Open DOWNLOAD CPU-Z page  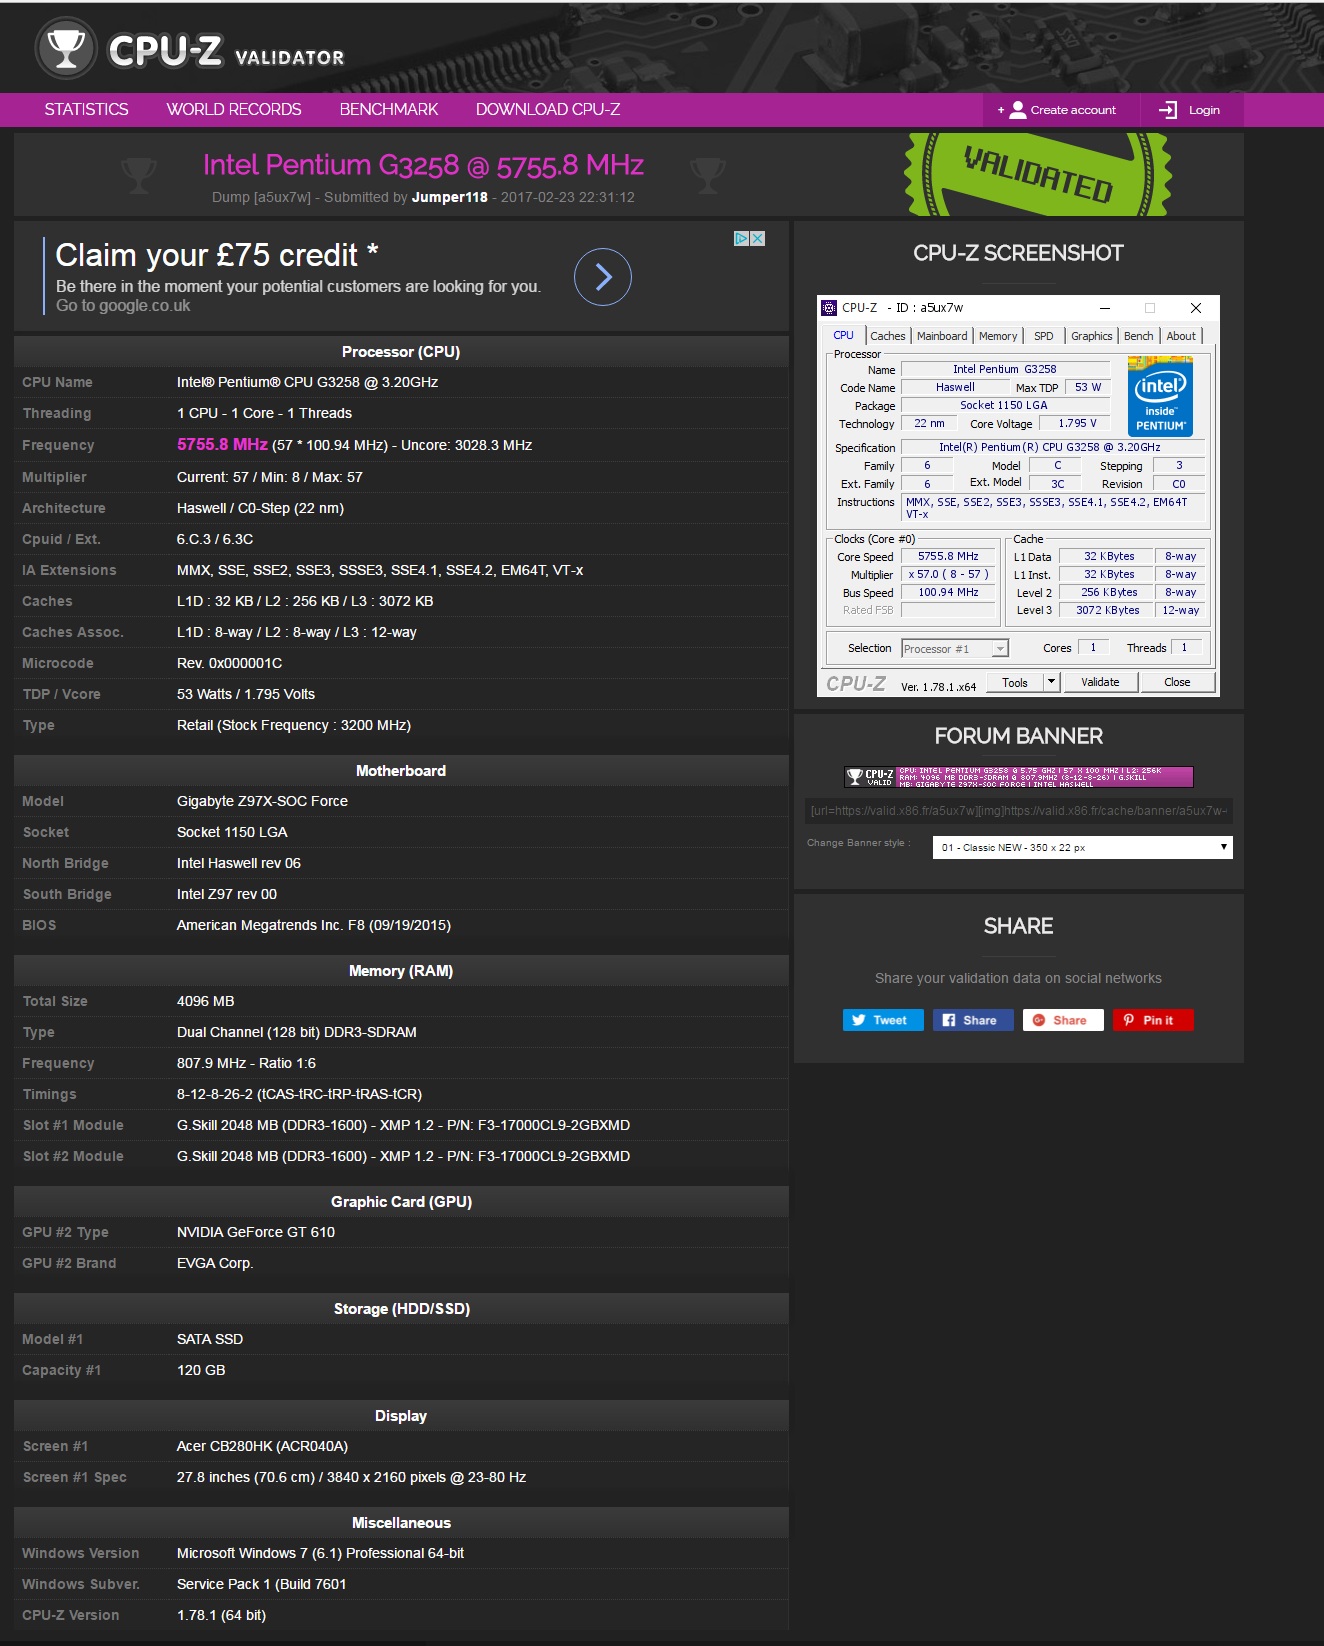click(x=548, y=109)
